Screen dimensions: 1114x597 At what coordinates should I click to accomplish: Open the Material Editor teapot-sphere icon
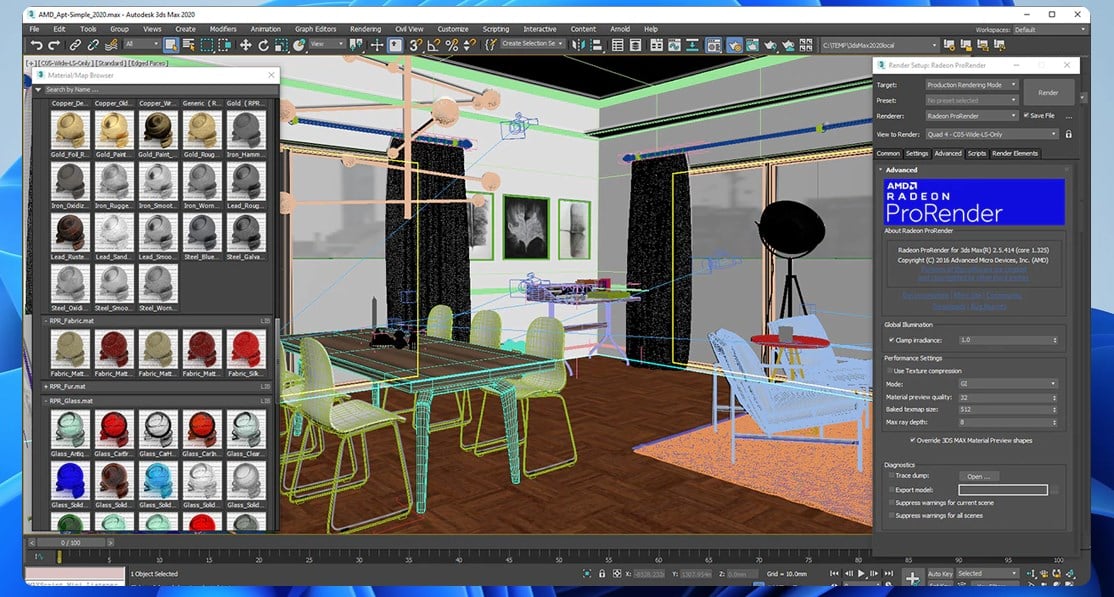pos(713,45)
